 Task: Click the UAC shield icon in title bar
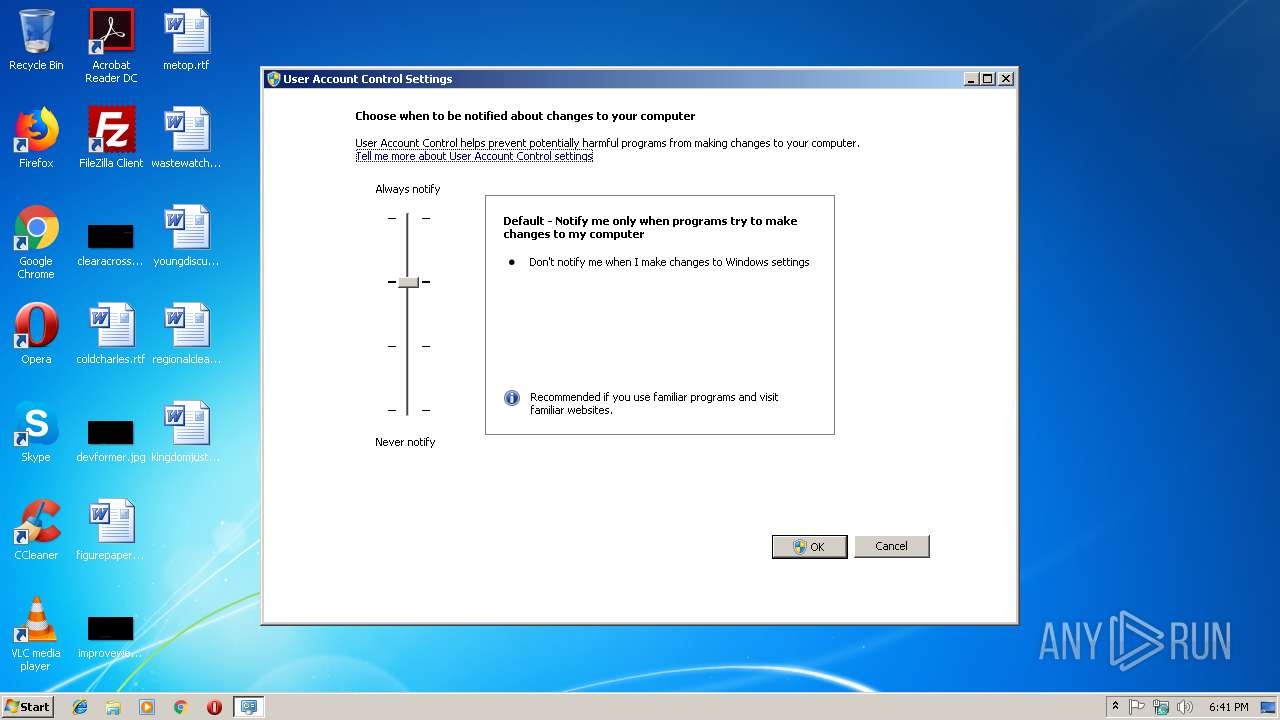(273, 79)
